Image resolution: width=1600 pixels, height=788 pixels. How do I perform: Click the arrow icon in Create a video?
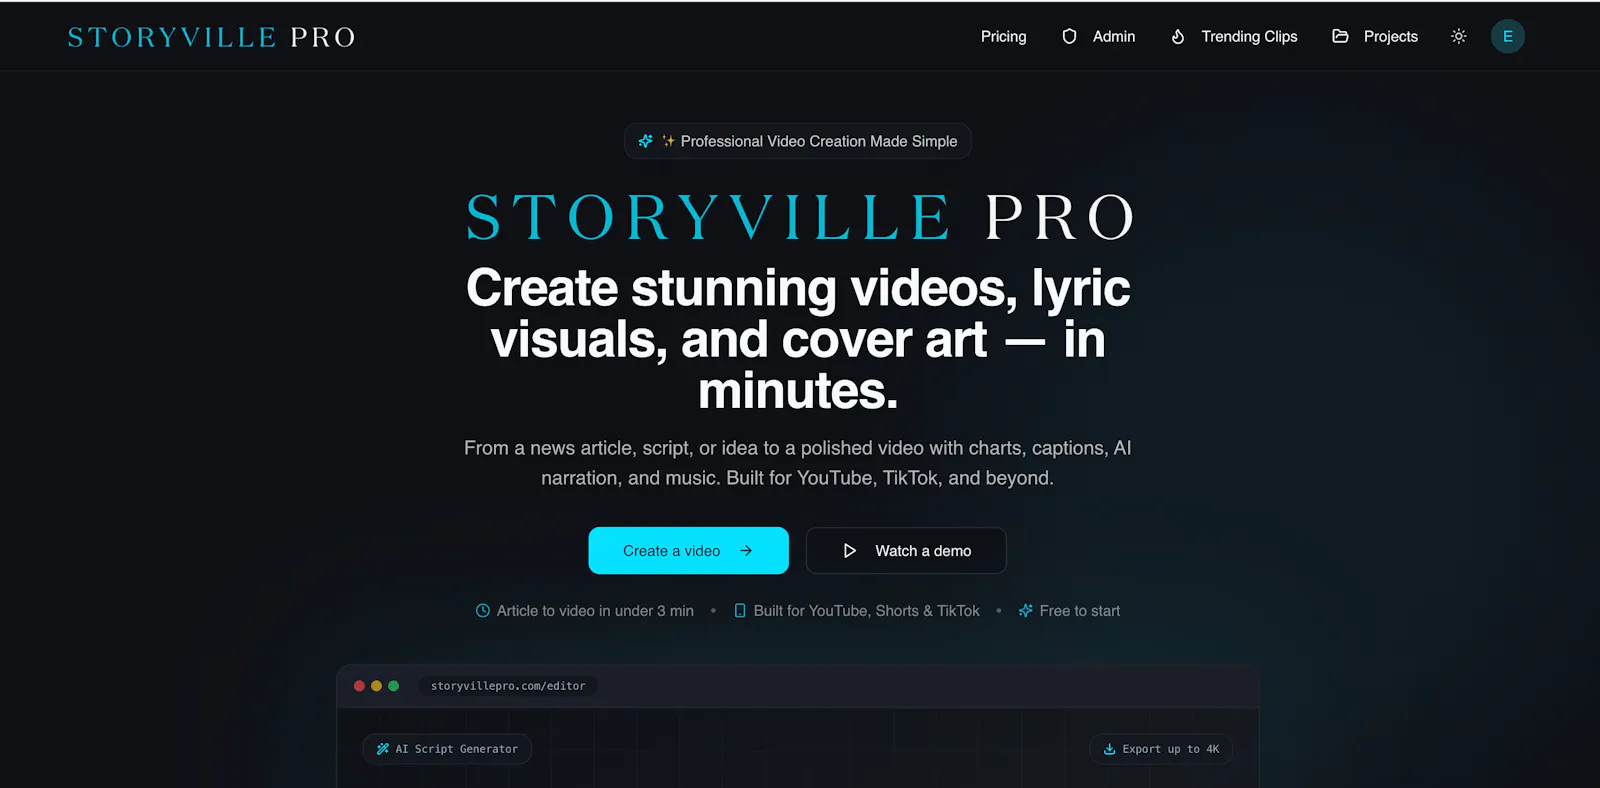746,551
